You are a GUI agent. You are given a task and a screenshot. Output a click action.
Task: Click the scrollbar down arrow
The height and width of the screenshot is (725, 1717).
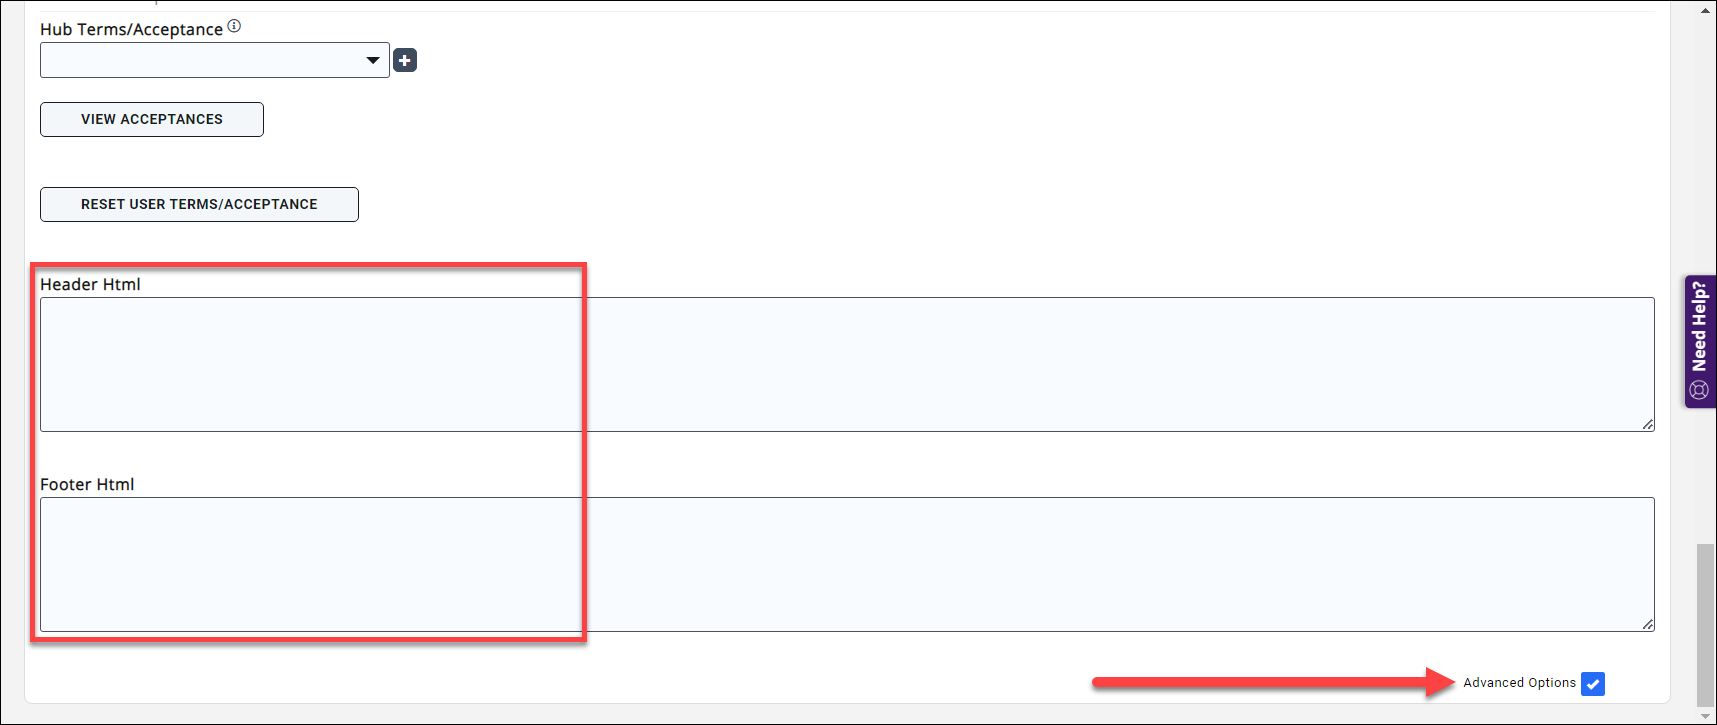1706,716
